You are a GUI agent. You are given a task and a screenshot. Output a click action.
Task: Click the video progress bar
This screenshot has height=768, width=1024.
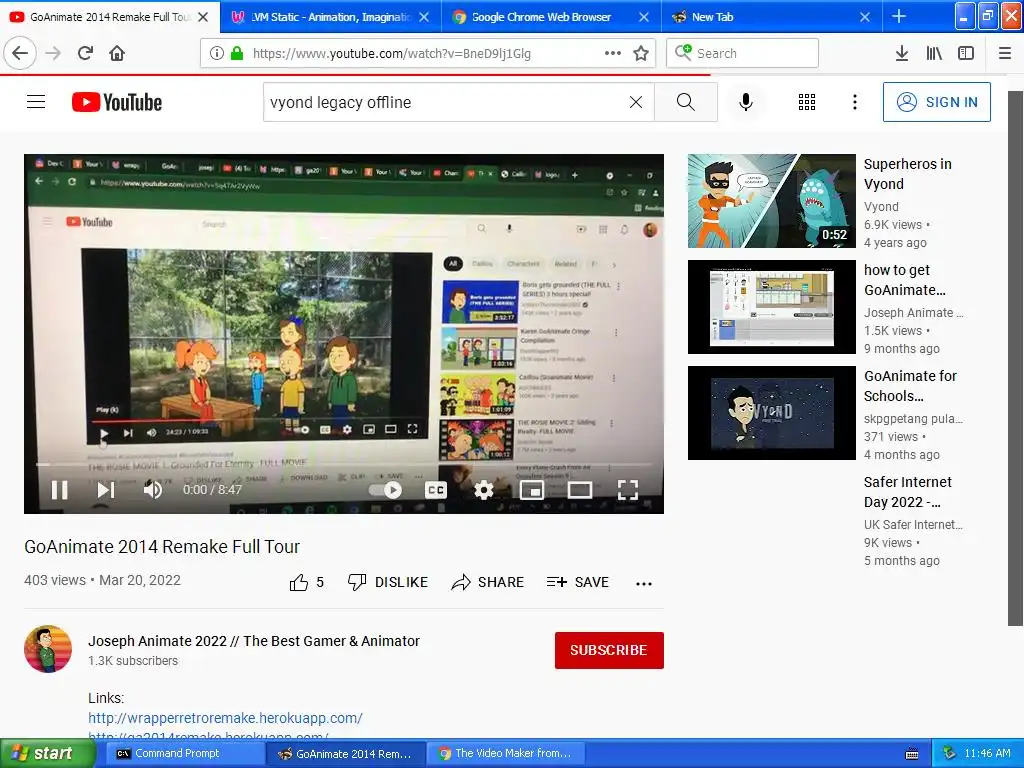point(344,464)
